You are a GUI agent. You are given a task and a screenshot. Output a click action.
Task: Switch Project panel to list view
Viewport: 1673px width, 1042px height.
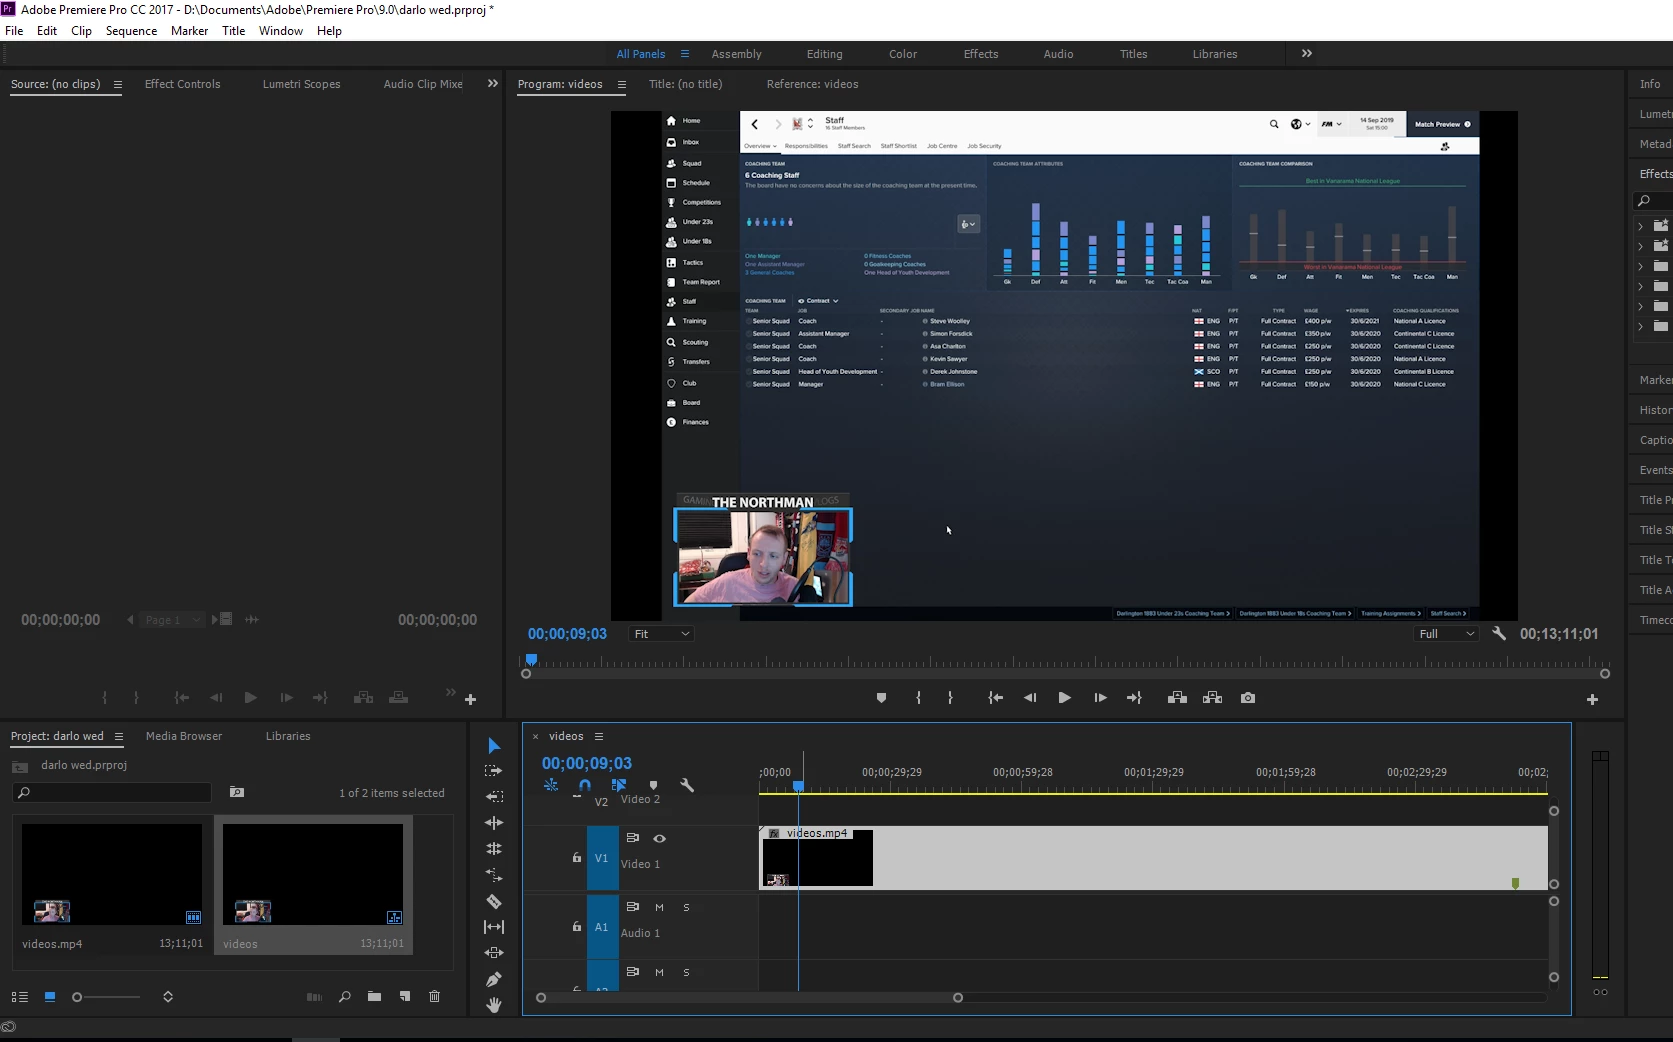tap(20, 997)
